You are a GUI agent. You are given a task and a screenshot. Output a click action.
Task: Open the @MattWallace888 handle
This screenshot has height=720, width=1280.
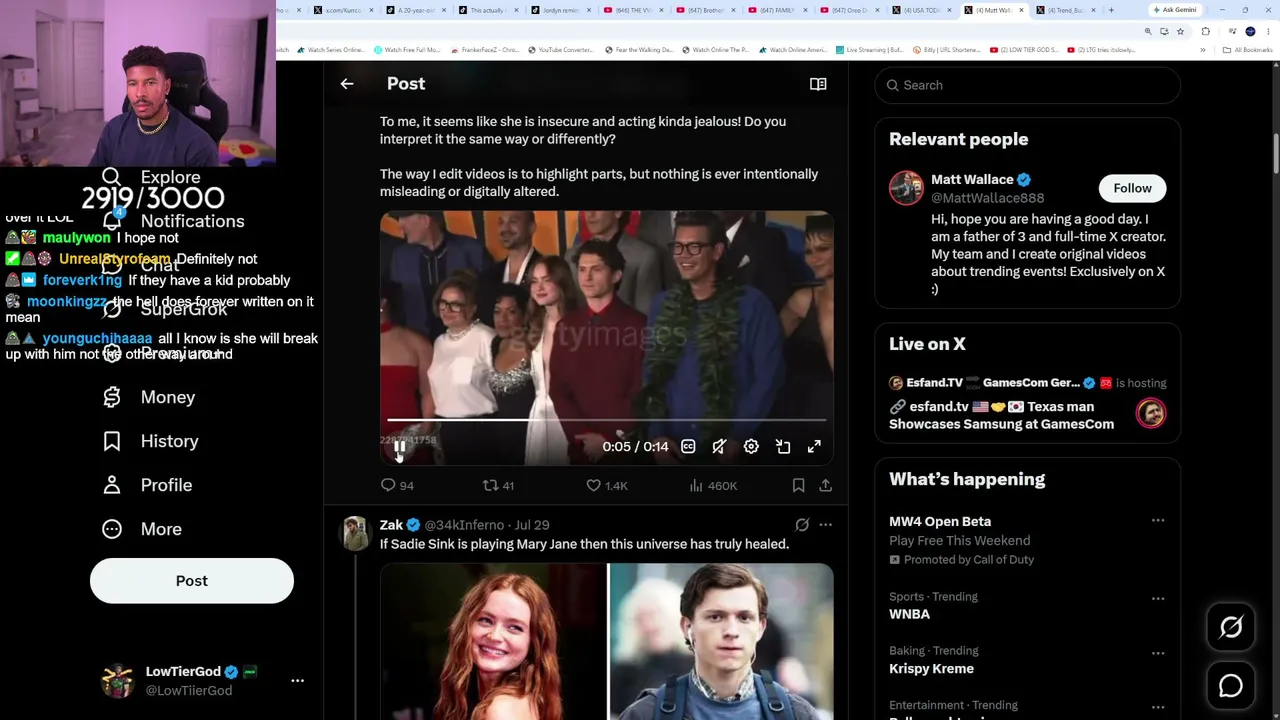pos(987,198)
